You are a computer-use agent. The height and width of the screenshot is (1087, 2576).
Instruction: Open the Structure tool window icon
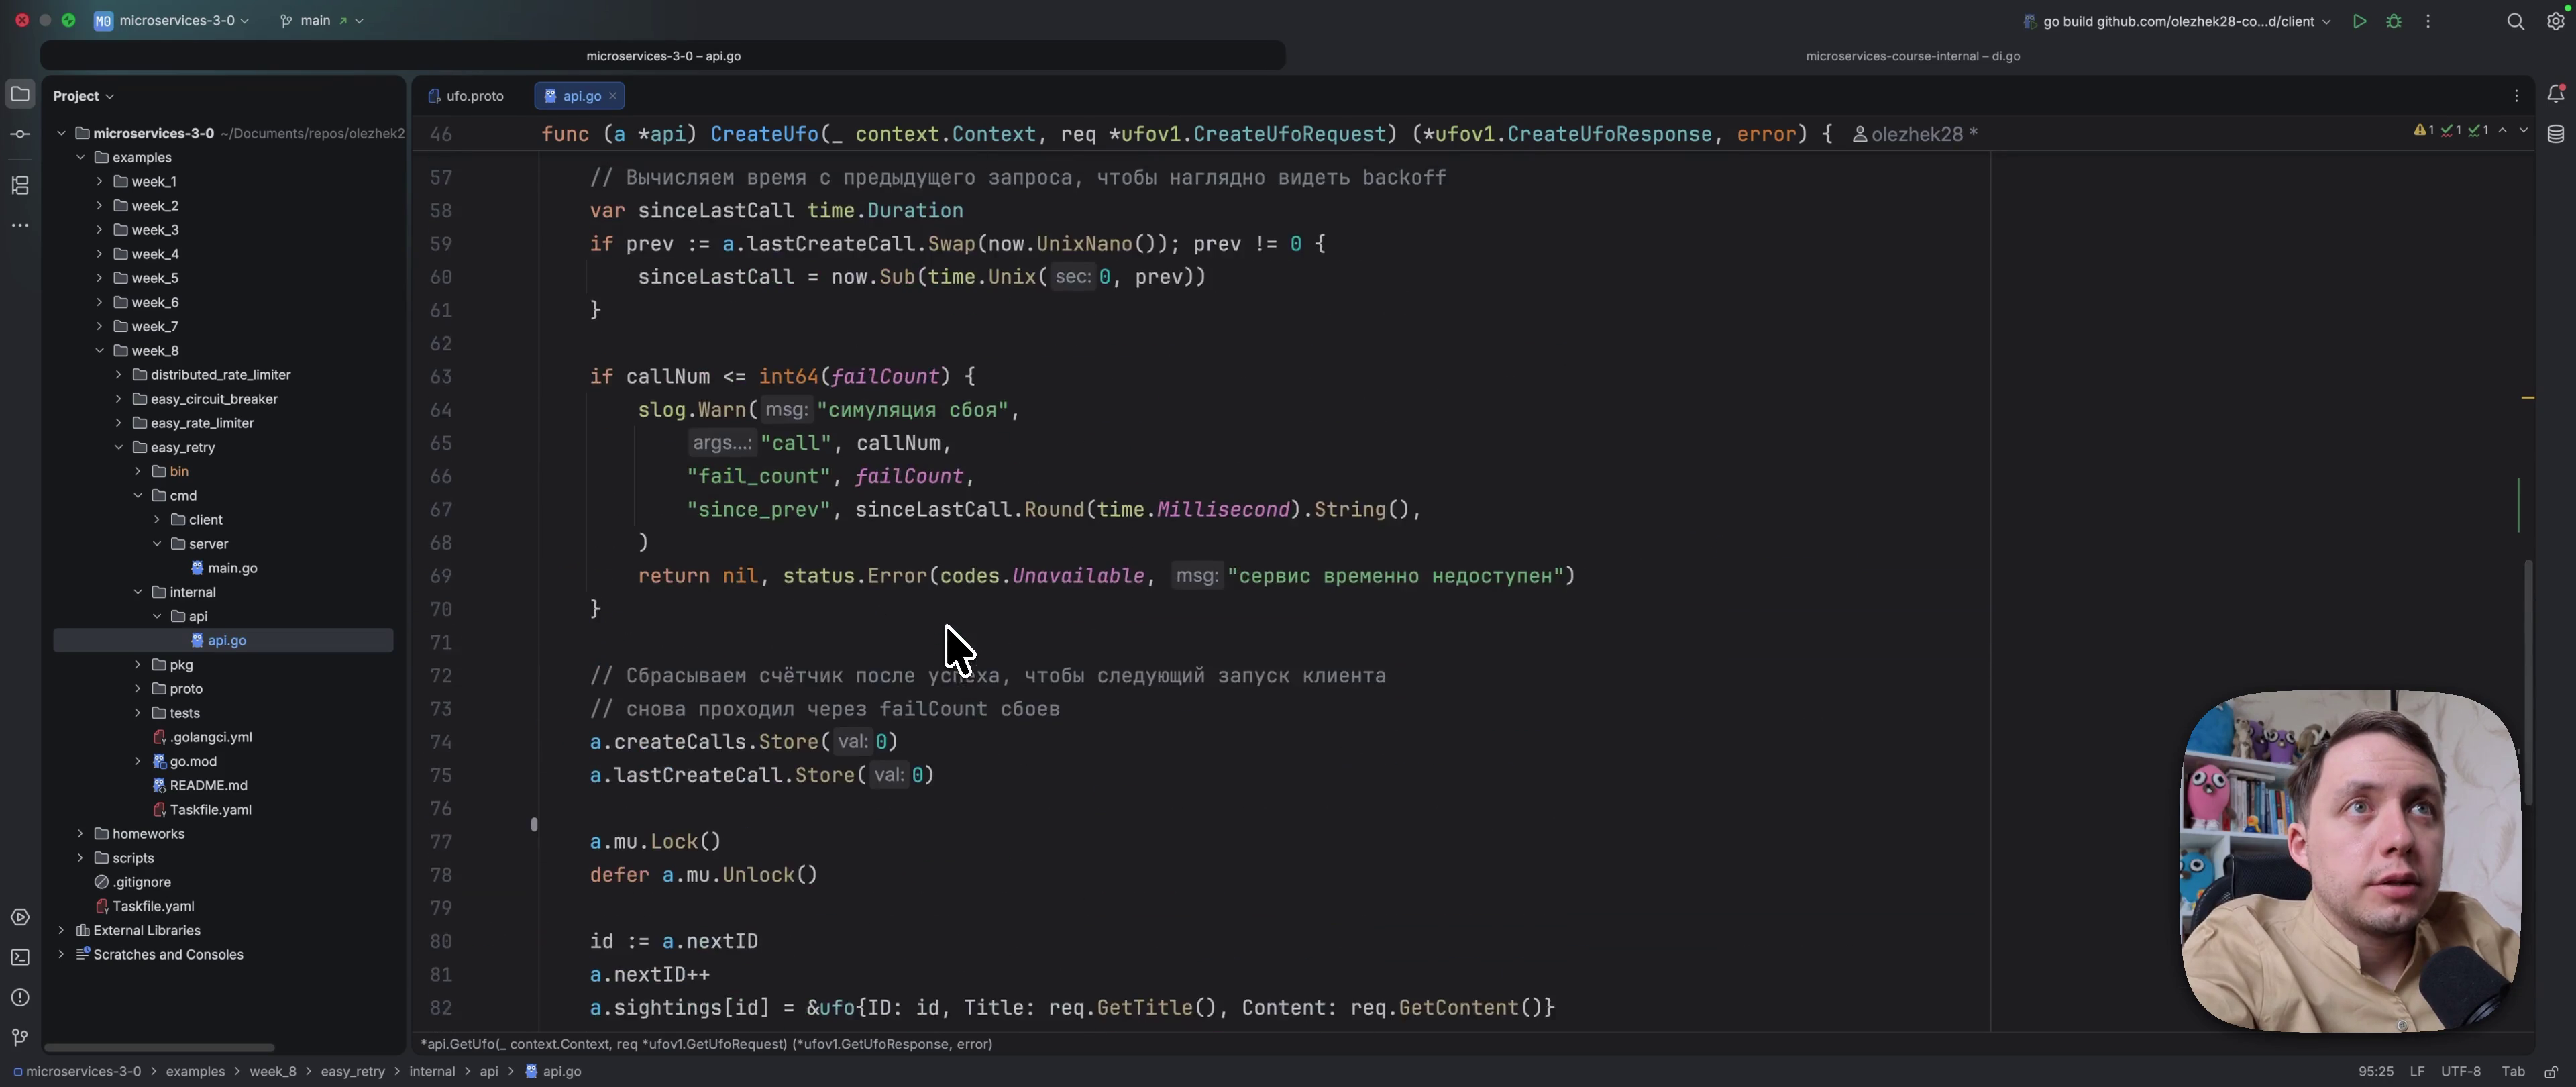(20, 186)
